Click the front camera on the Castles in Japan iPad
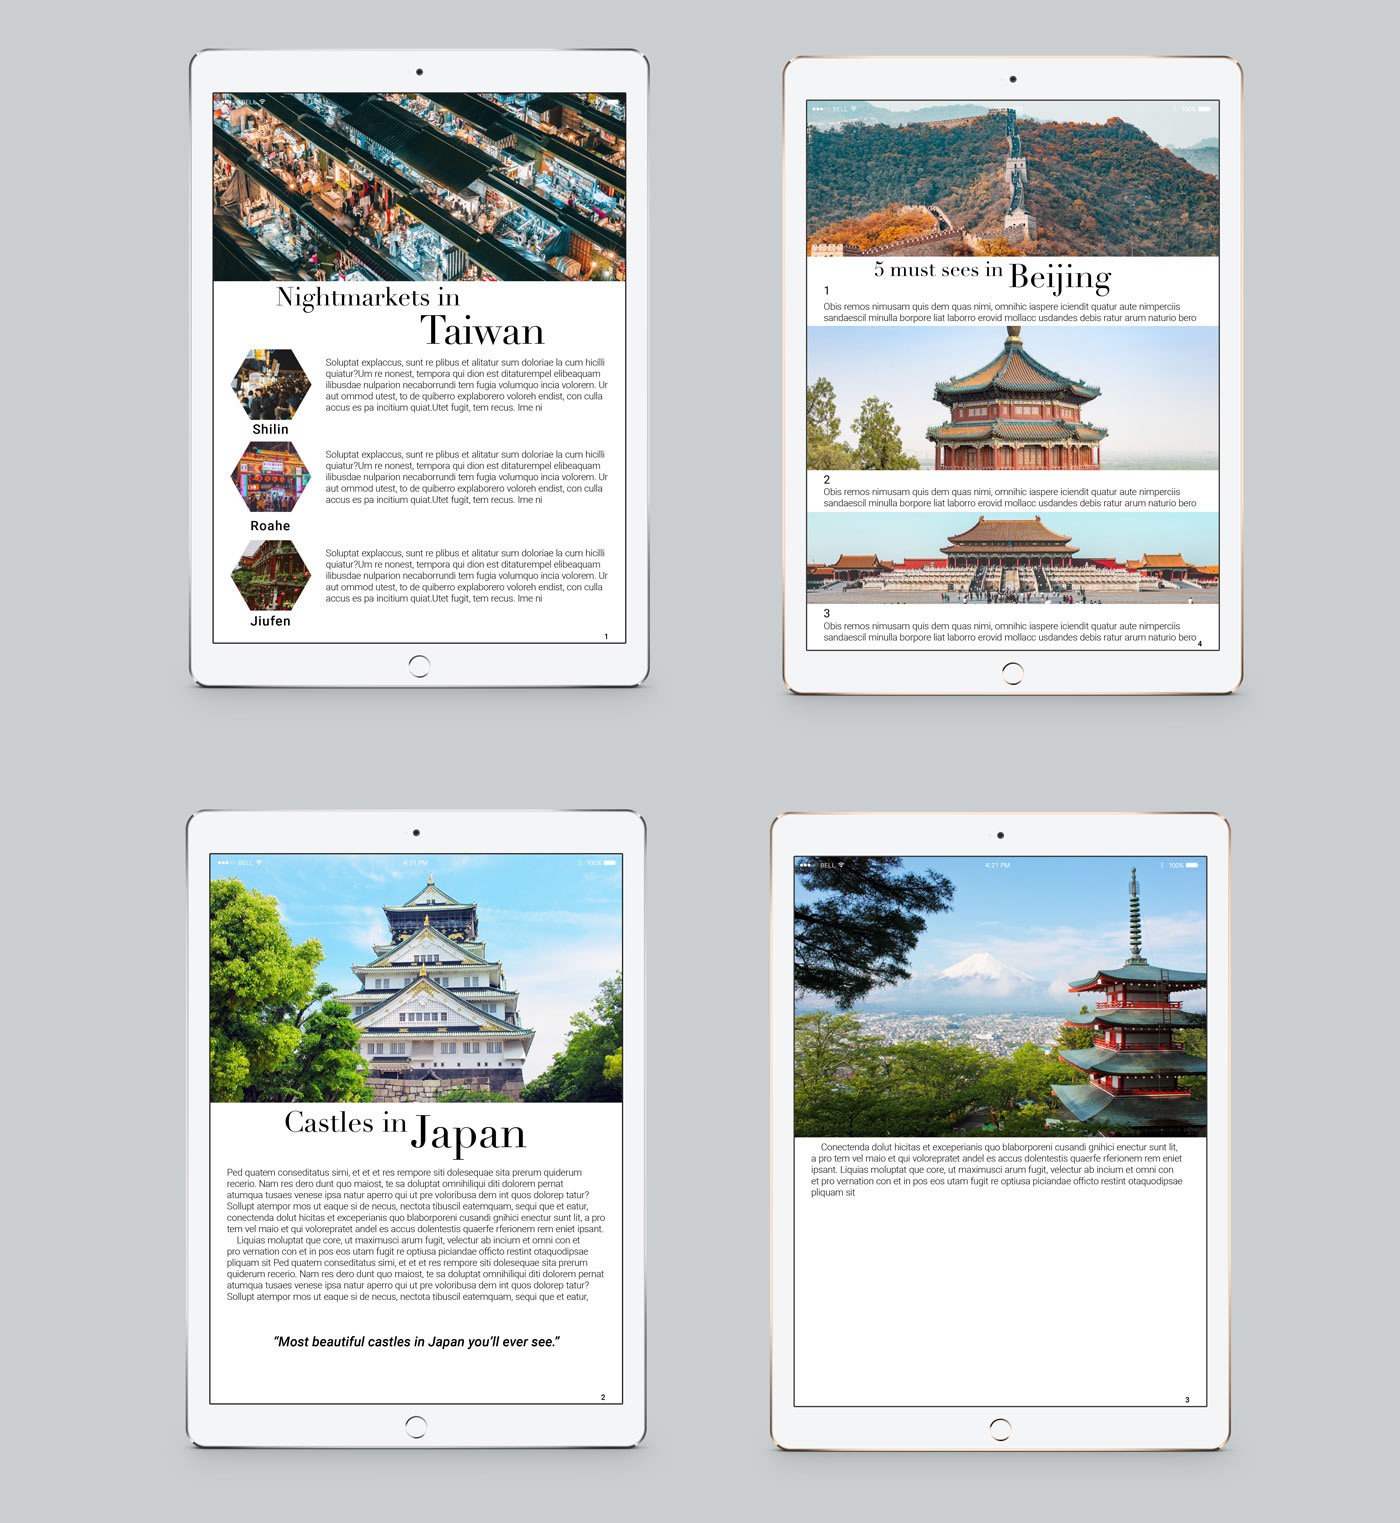1400x1523 pixels. pyautogui.click(x=416, y=833)
